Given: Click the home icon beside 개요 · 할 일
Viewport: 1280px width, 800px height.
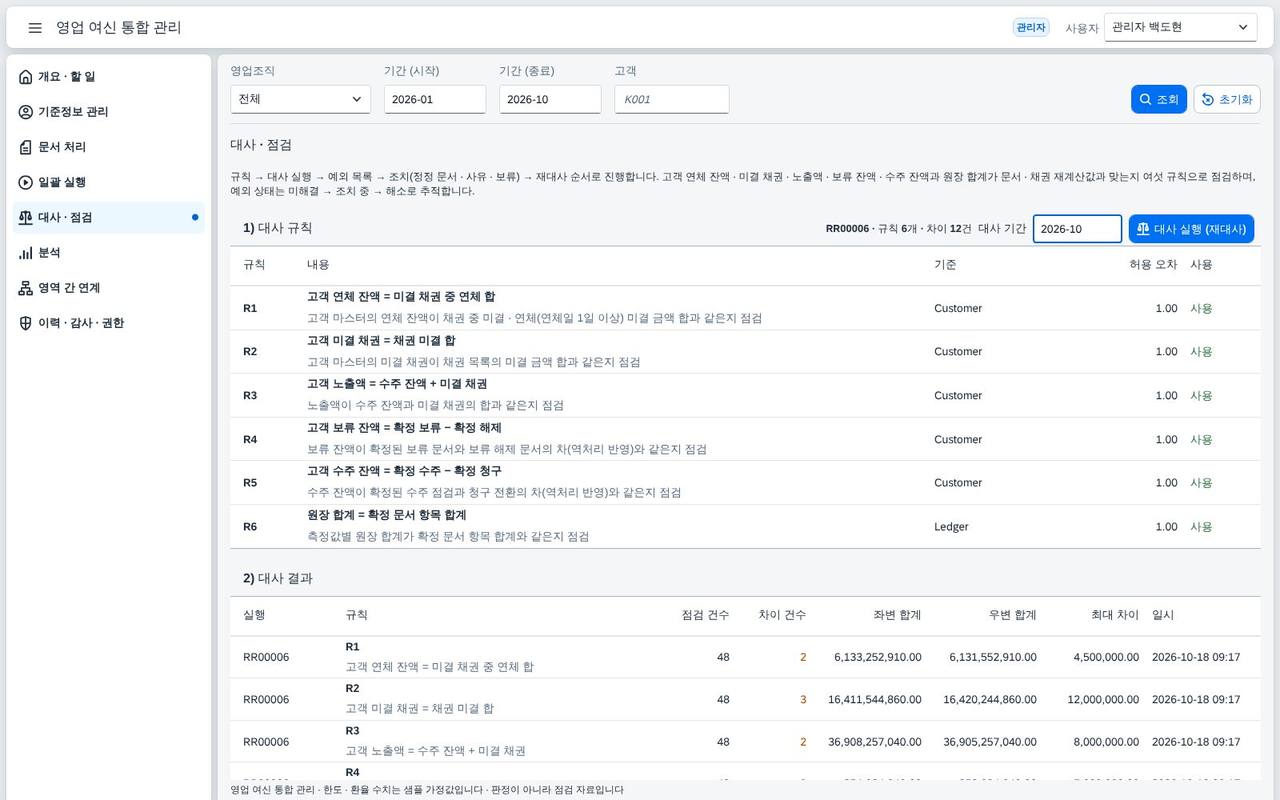Looking at the screenshot, I should pos(26,77).
